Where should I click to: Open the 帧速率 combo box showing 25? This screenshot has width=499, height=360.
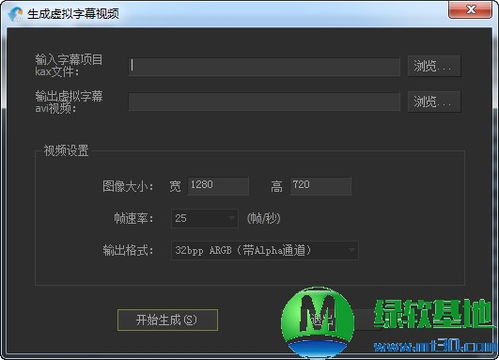pyautogui.click(x=205, y=219)
